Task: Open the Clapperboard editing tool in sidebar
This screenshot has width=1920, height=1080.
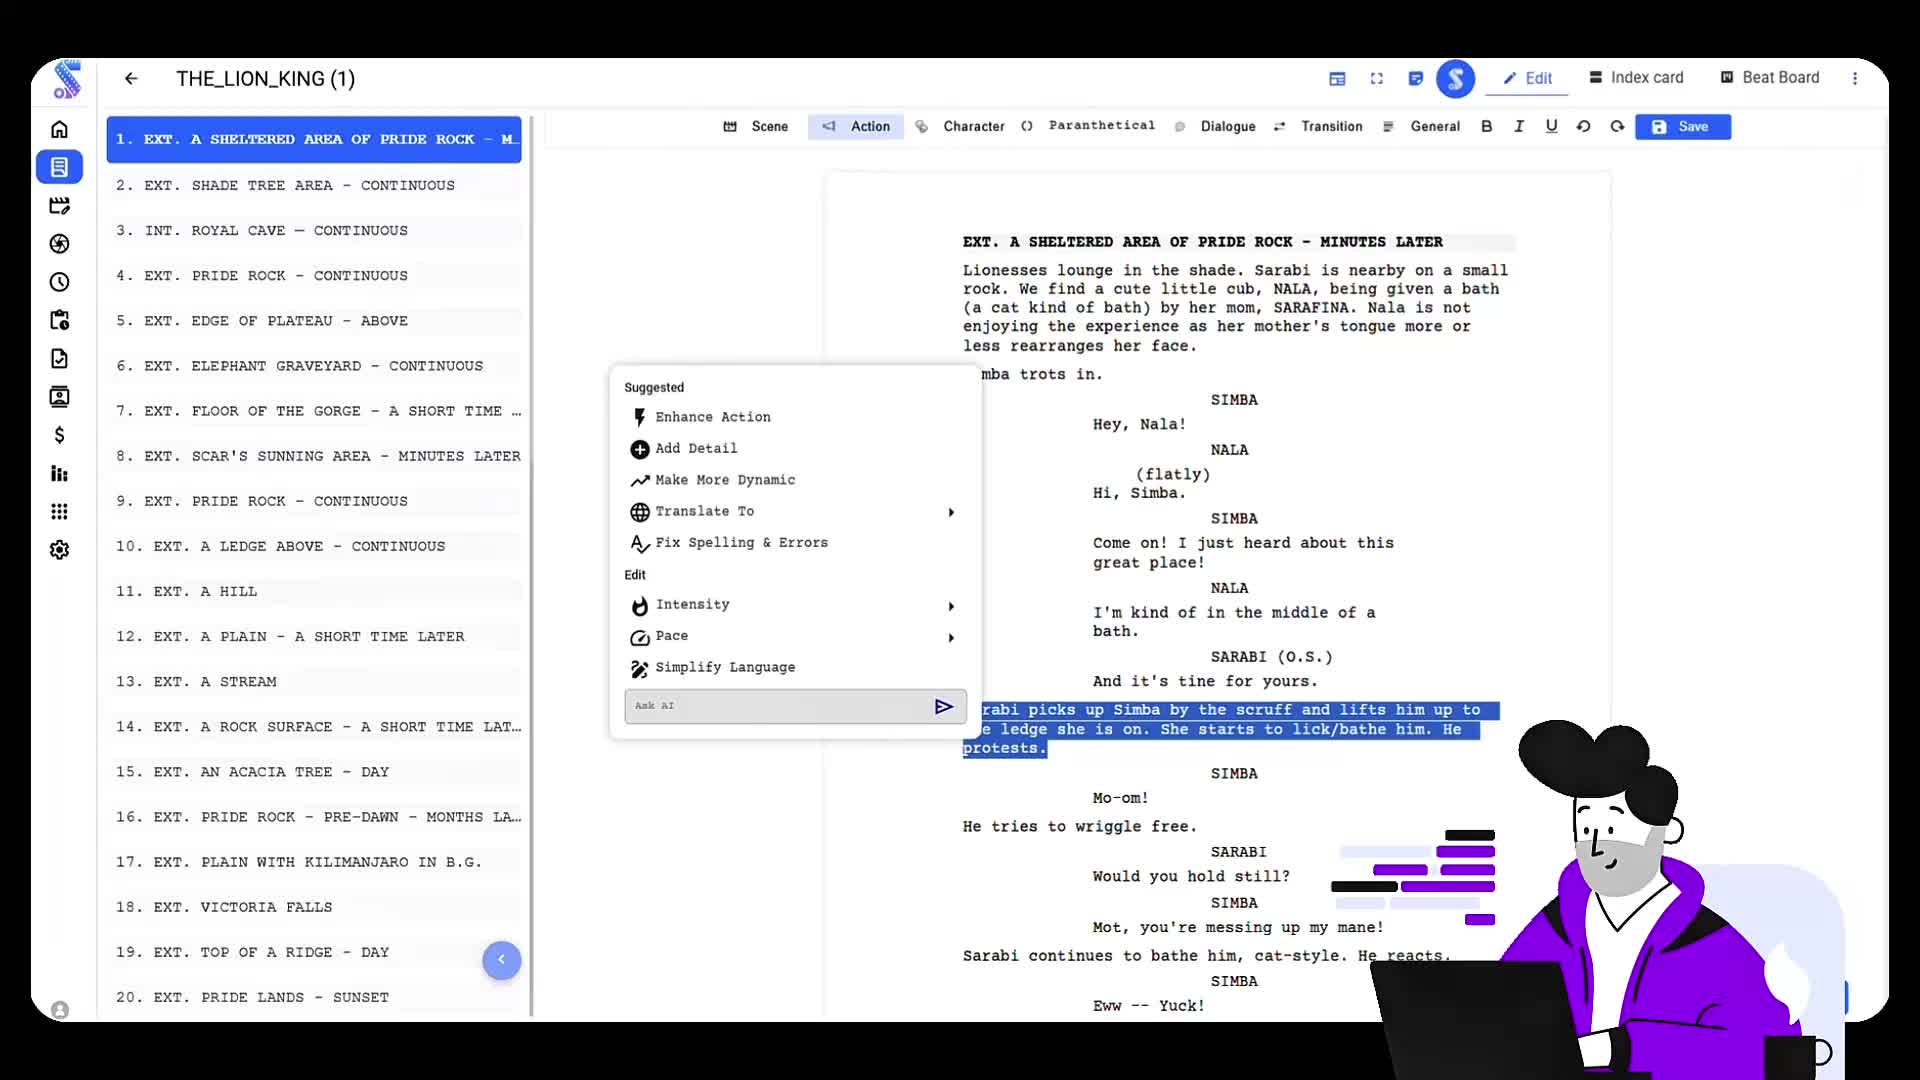Action: coord(60,206)
